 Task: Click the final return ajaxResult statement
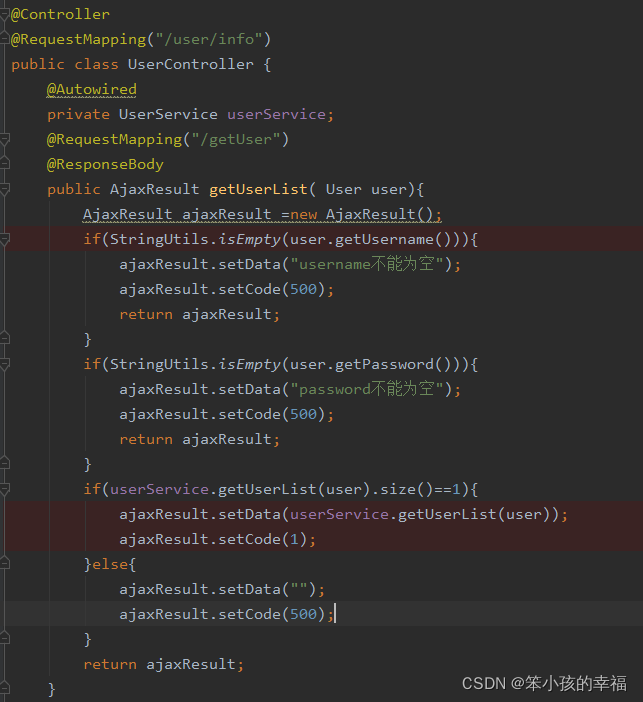pyautogui.click(x=164, y=664)
